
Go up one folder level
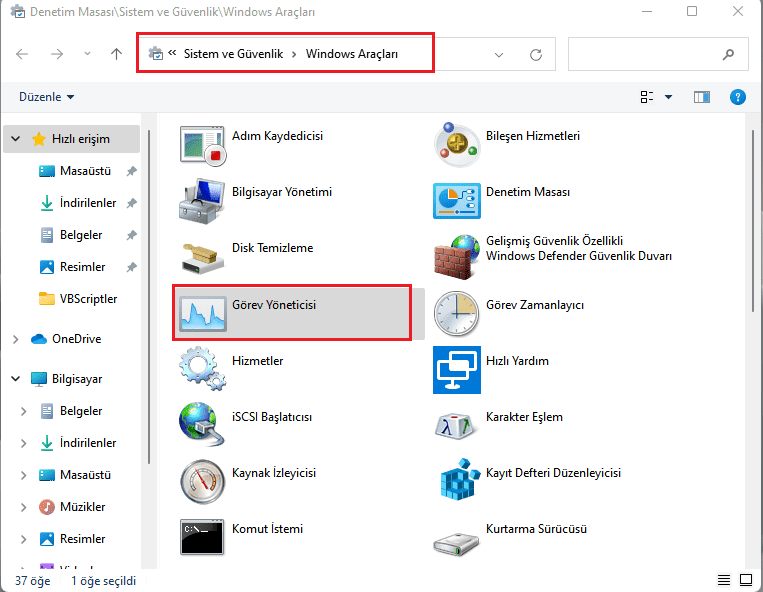[116, 54]
